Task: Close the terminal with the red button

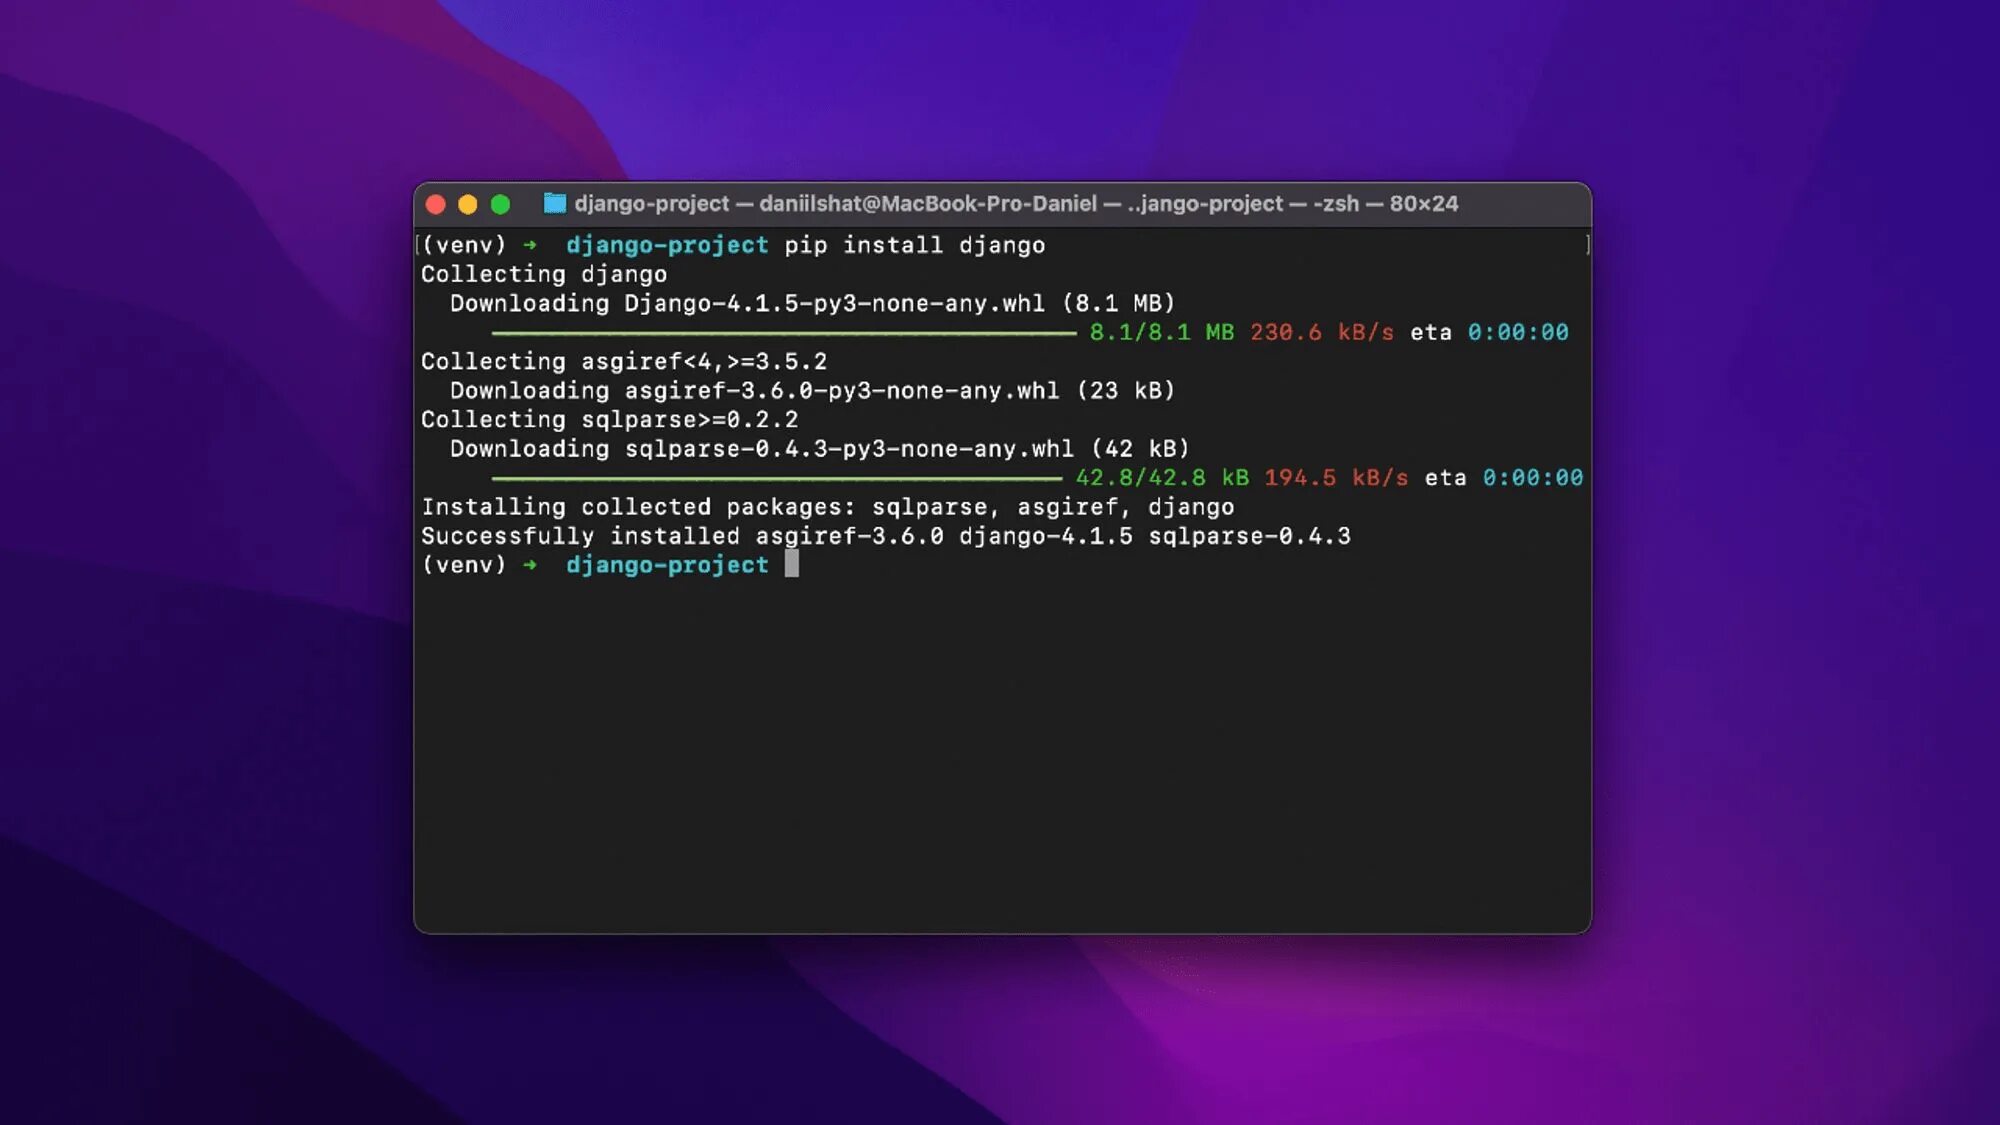Action: [436, 205]
